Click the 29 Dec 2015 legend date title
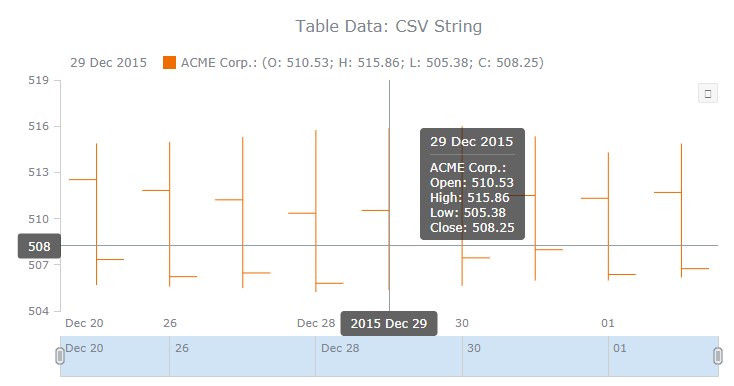This screenshot has width=734, height=386. click(109, 63)
